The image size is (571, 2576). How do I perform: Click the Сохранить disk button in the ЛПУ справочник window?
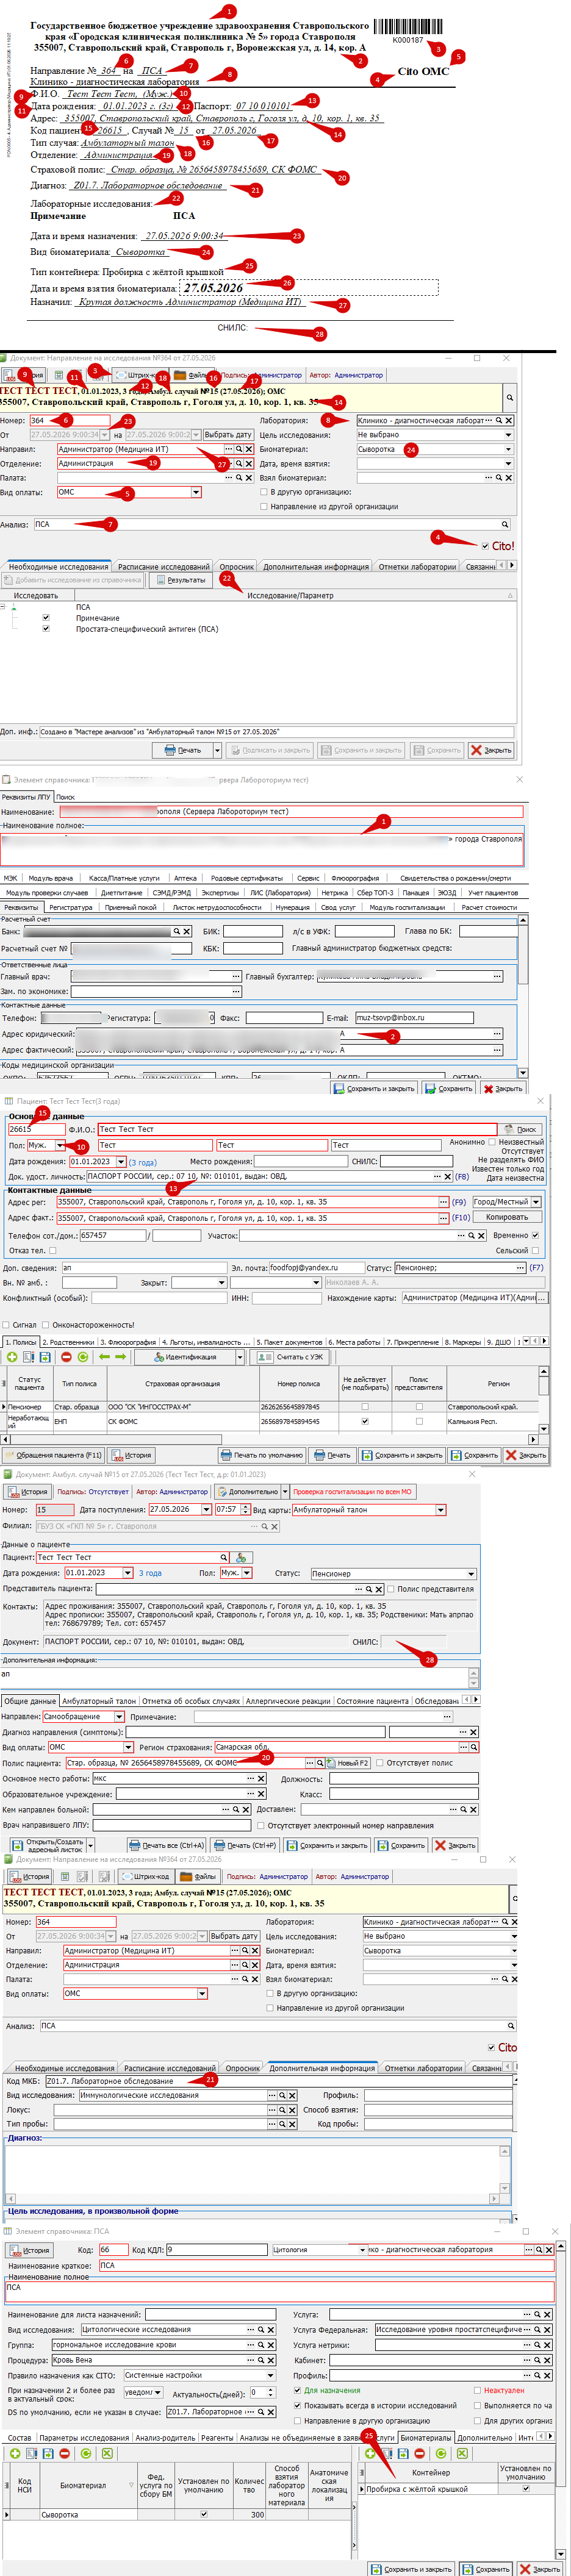449,1088
